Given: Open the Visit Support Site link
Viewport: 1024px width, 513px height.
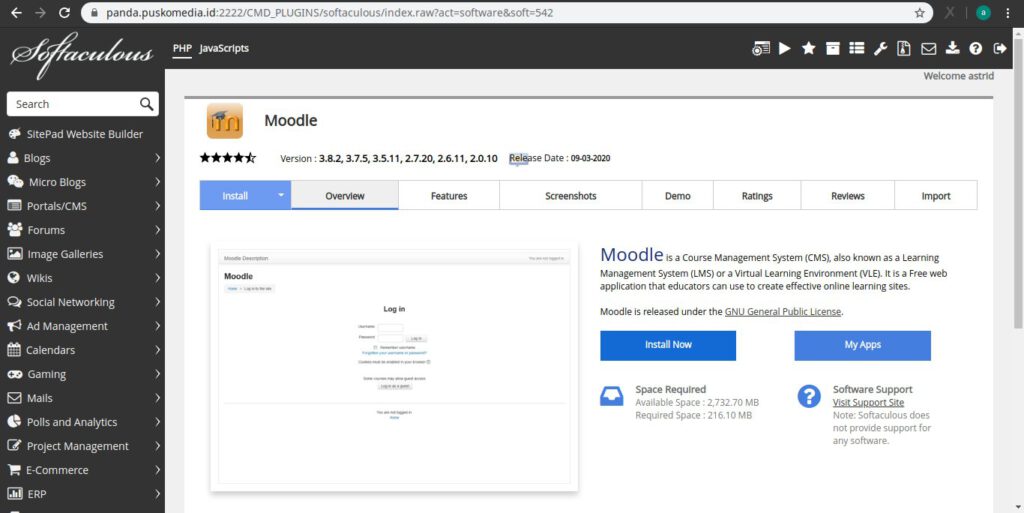Looking at the screenshot, I should click(x=869, y=402).
